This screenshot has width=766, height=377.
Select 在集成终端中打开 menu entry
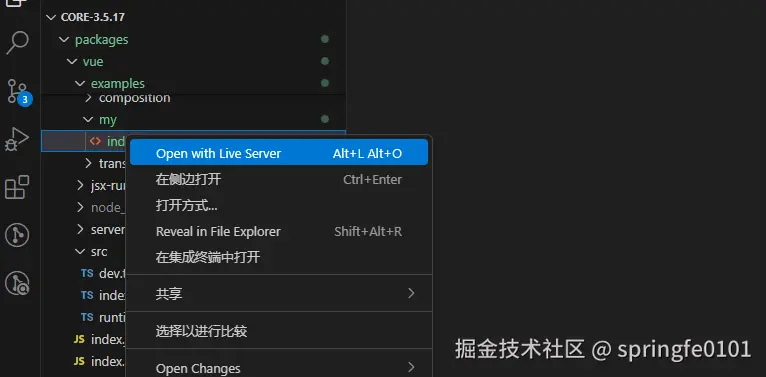click(x=279, y=257)
